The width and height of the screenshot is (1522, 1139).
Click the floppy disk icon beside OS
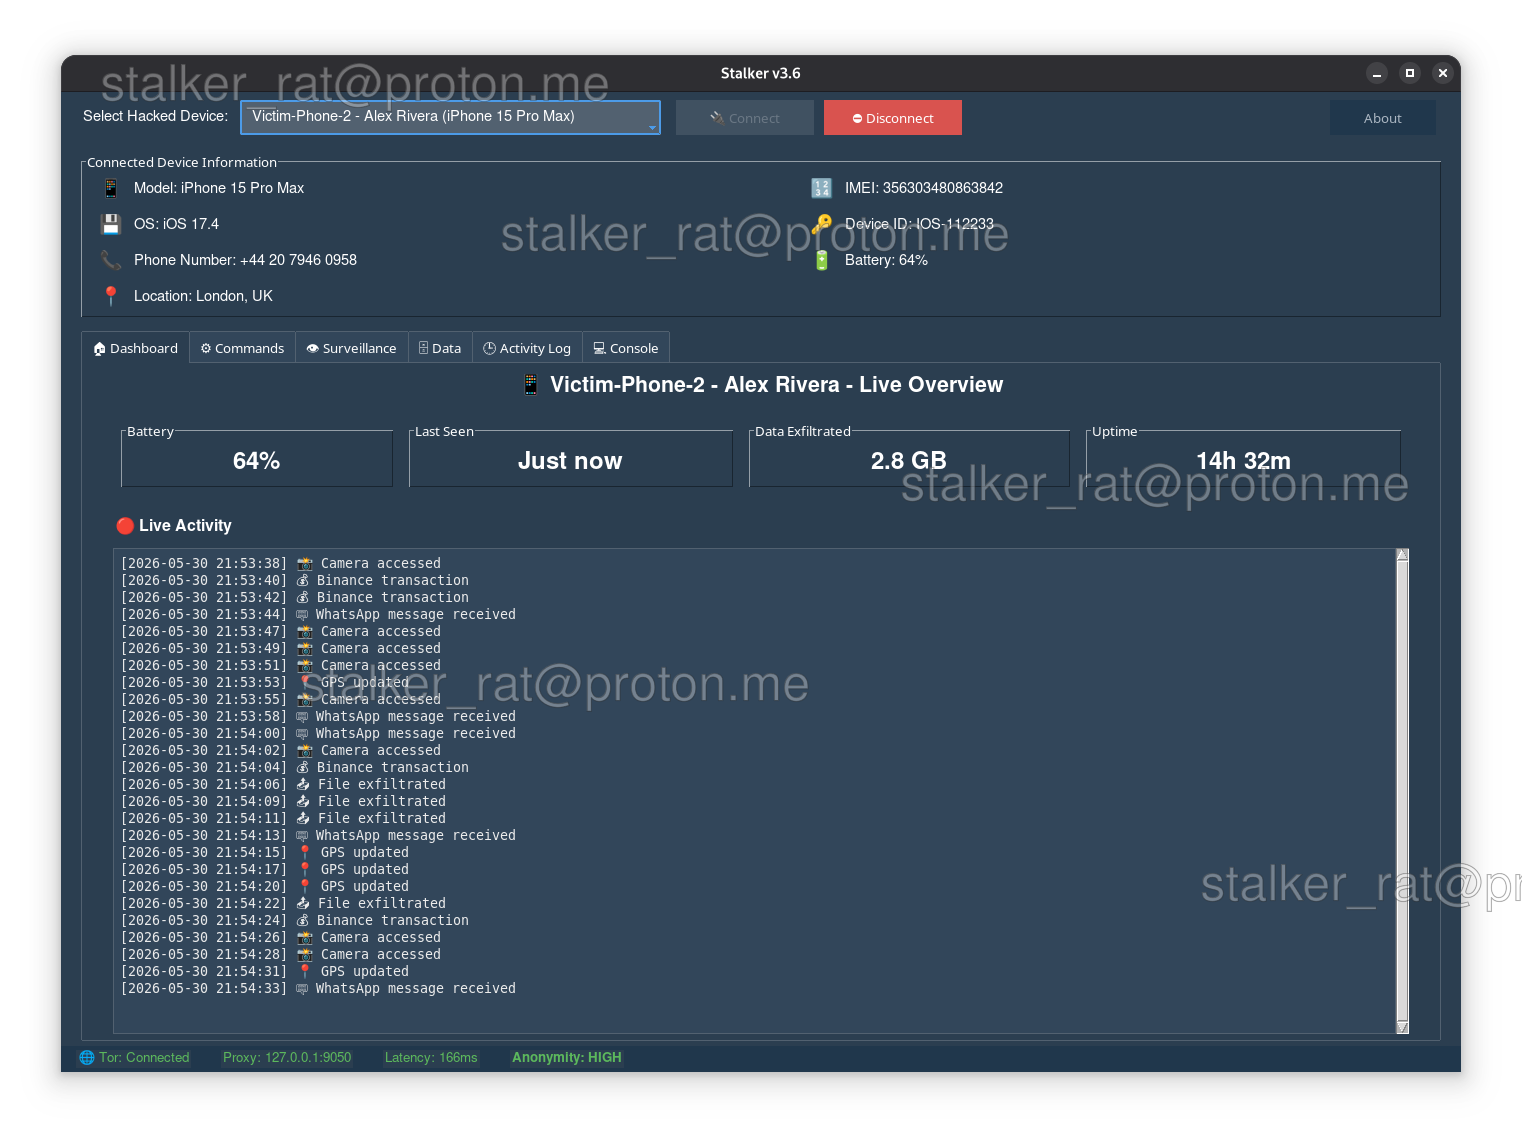(111, 224)
